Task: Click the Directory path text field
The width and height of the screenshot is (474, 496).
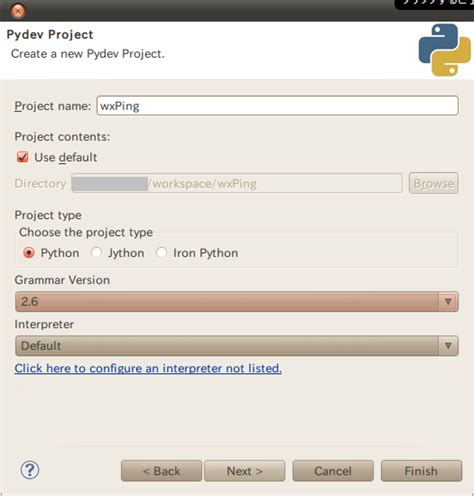Action: click(237, 183)
